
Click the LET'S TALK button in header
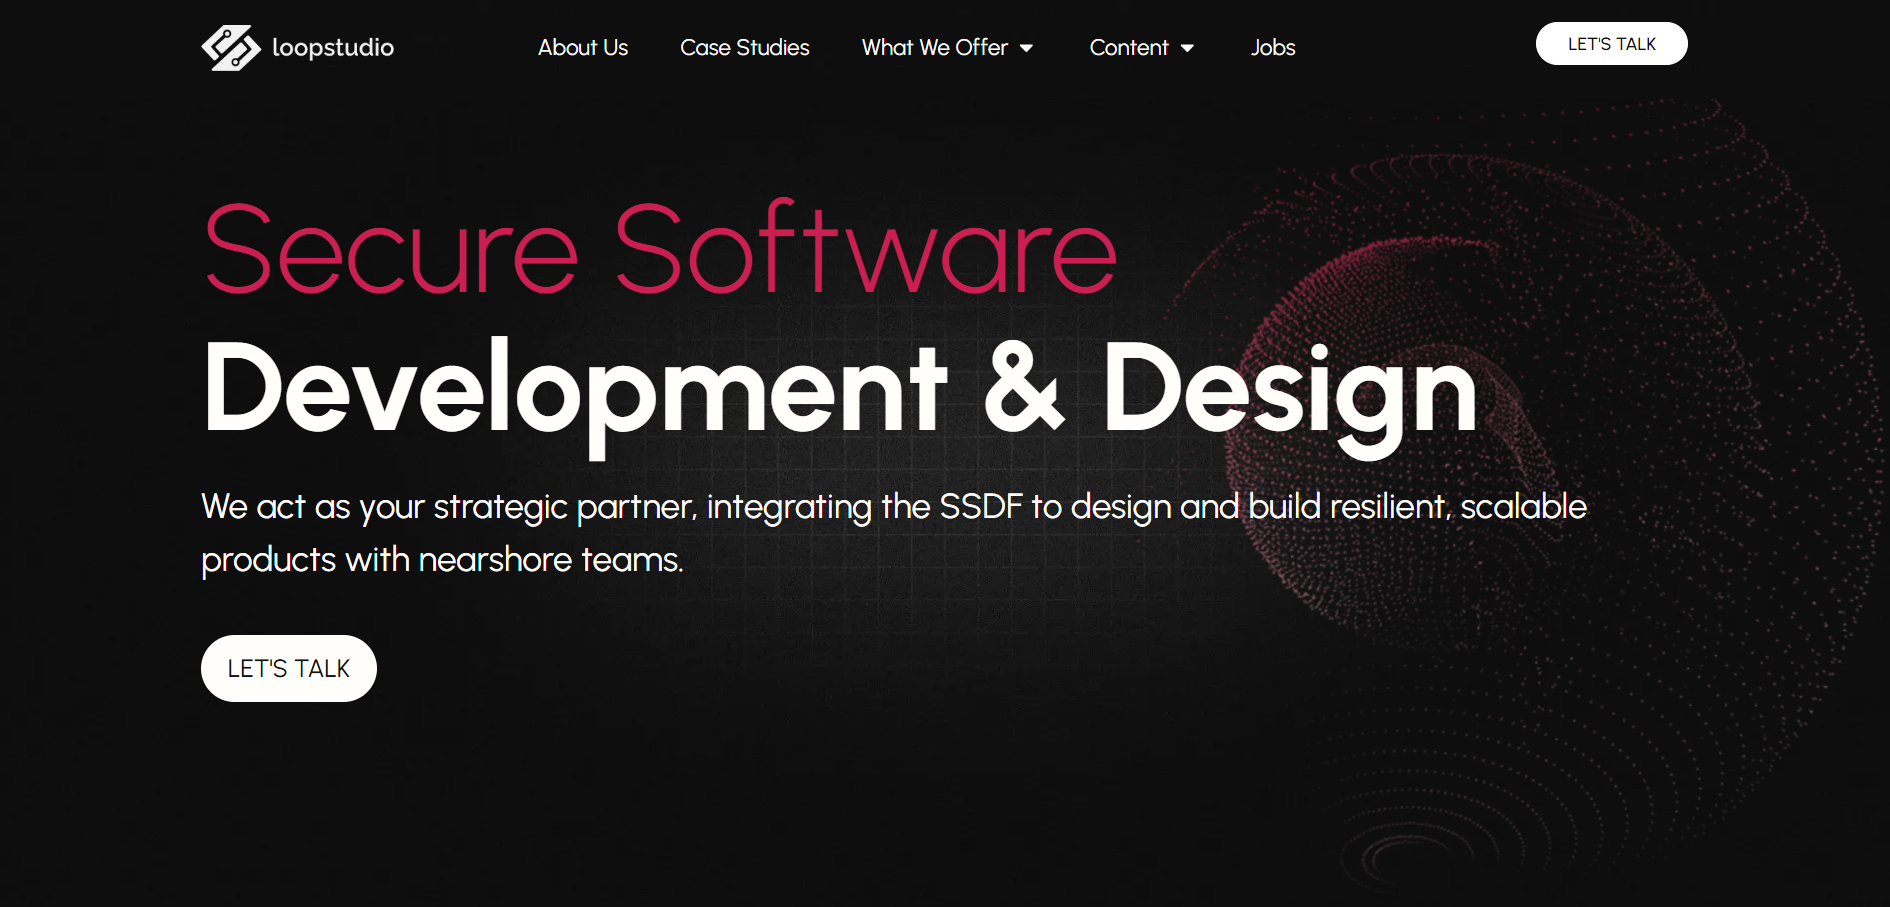tap(1612, 44)
